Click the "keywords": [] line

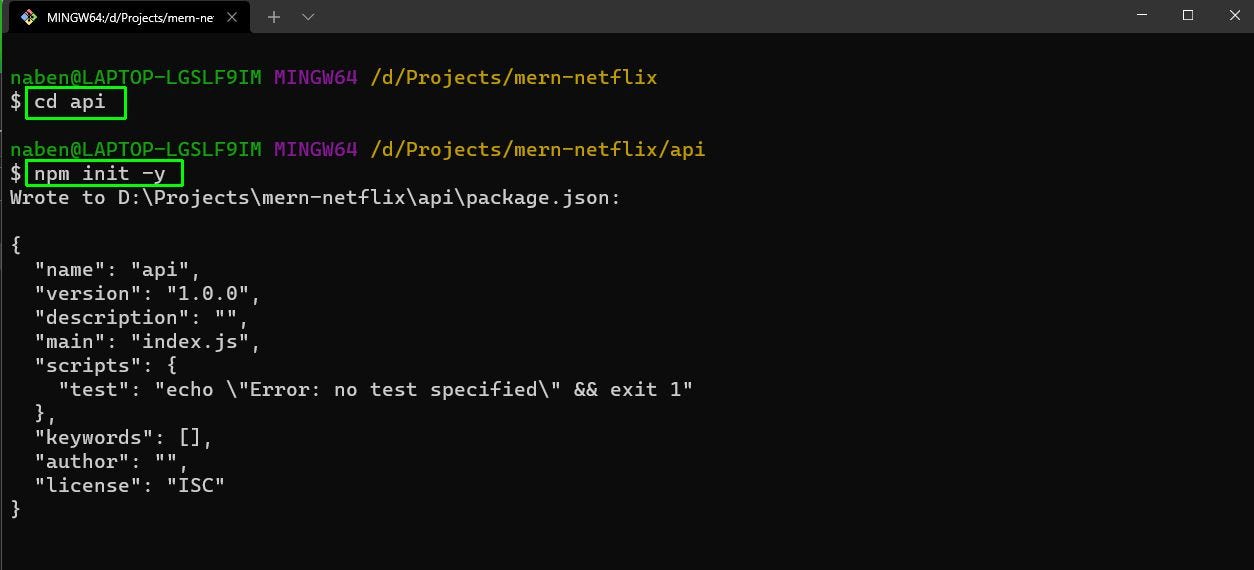(124, 438)
